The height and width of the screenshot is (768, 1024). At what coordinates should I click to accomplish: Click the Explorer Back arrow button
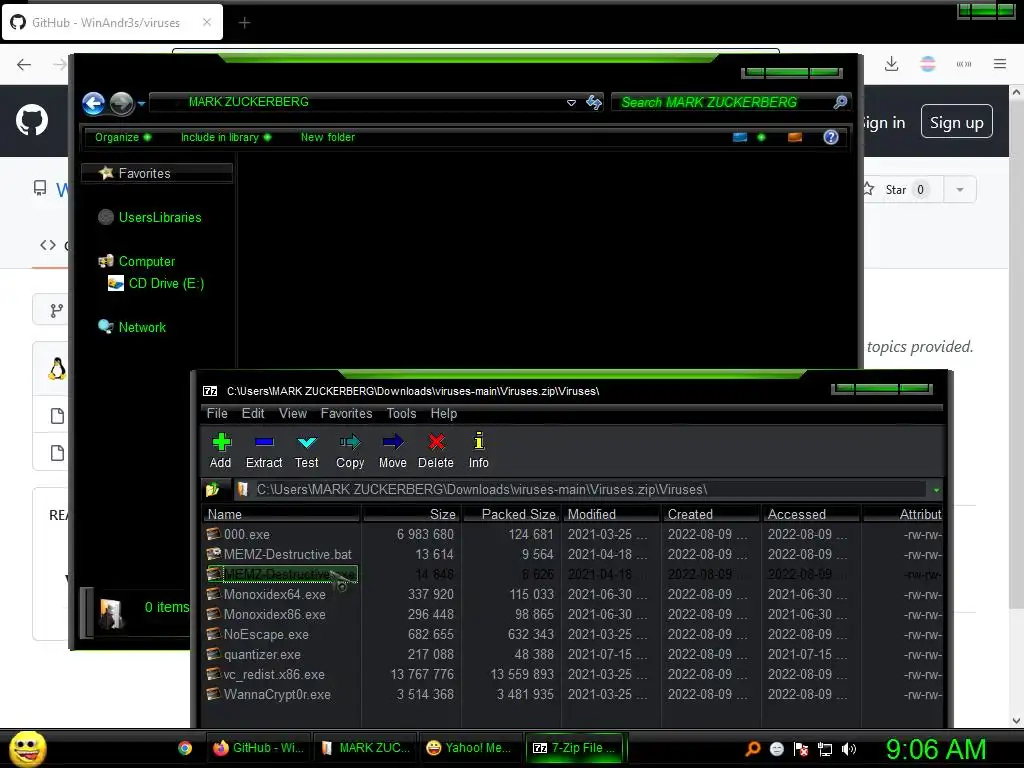[93, 103]
